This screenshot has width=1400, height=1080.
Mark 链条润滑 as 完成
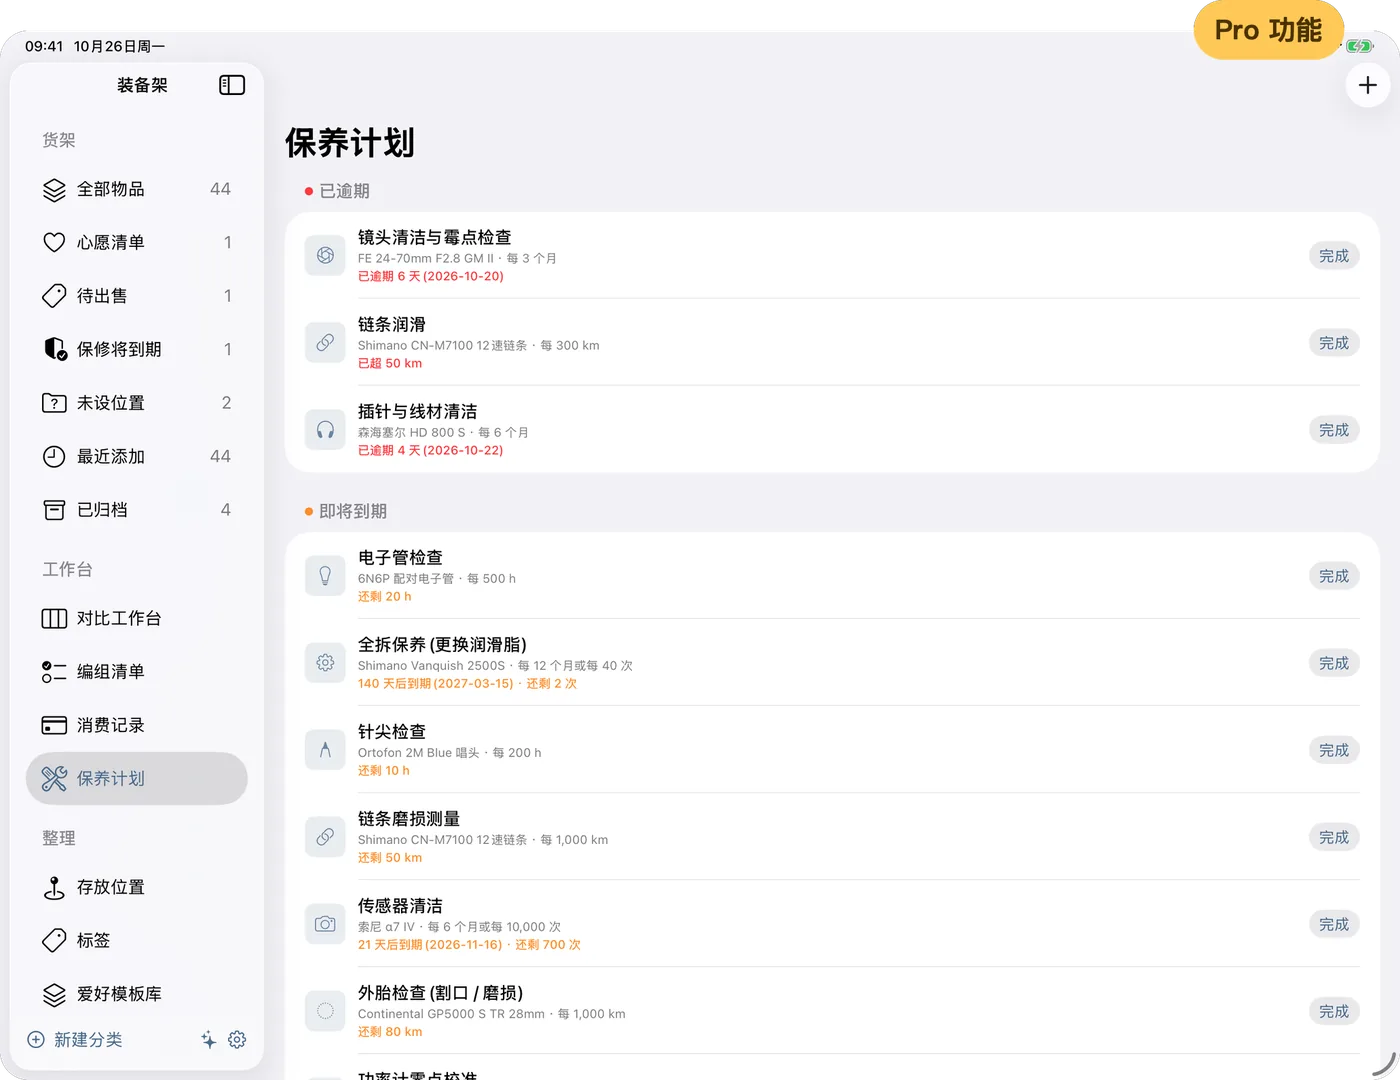[1334, 343]
